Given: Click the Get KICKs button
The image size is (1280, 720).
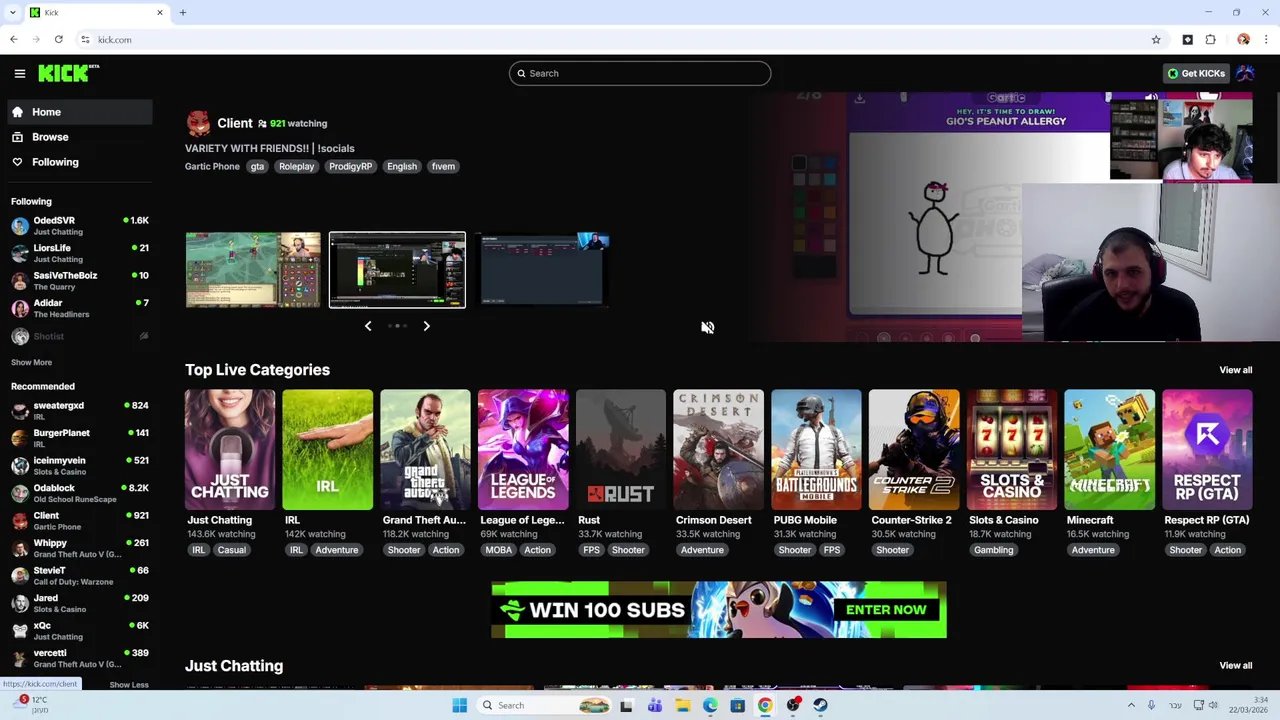Looking at the screenshot, I should click(x=1196, y=73).
